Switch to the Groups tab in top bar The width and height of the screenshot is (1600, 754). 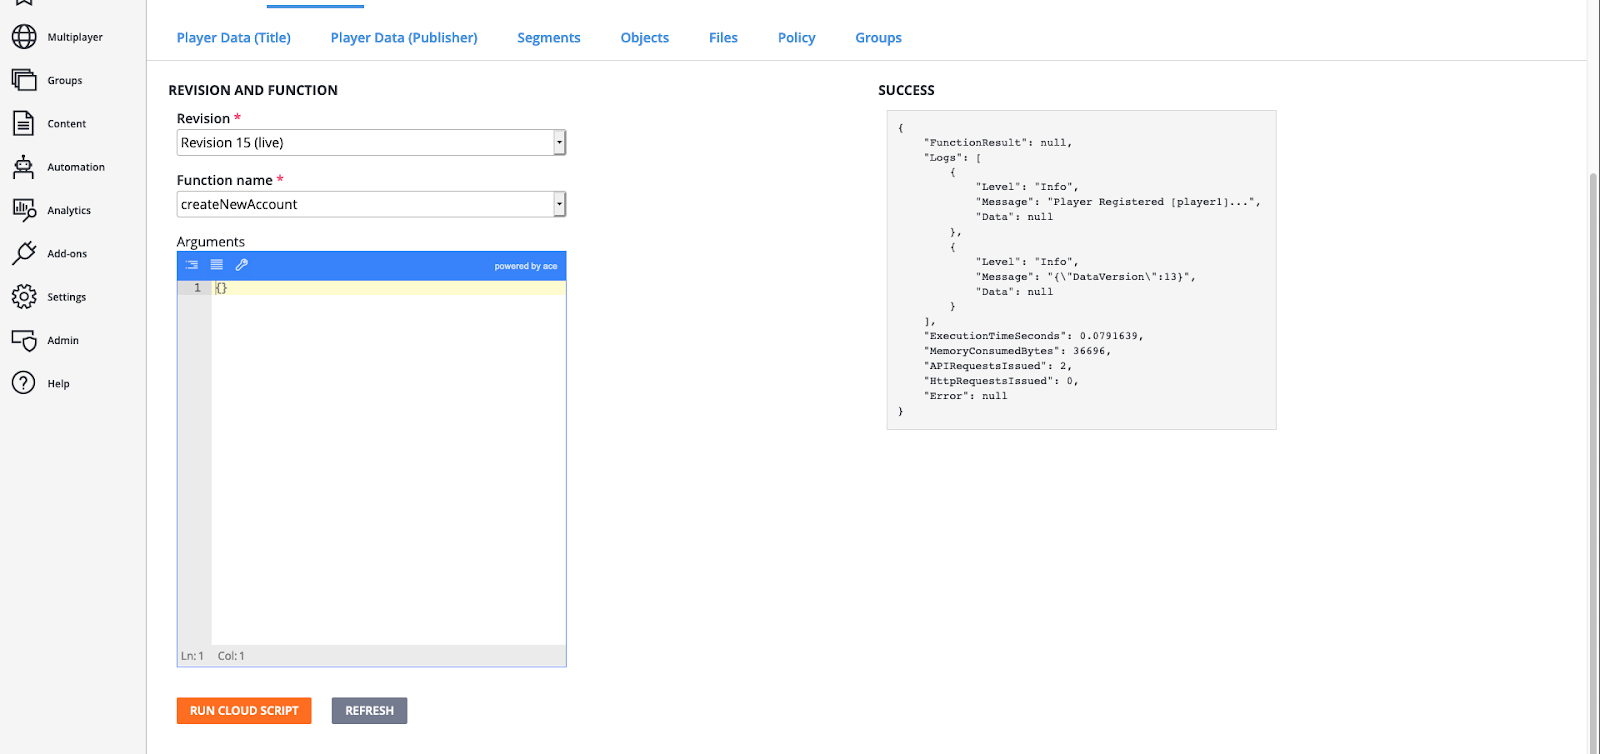878,38
